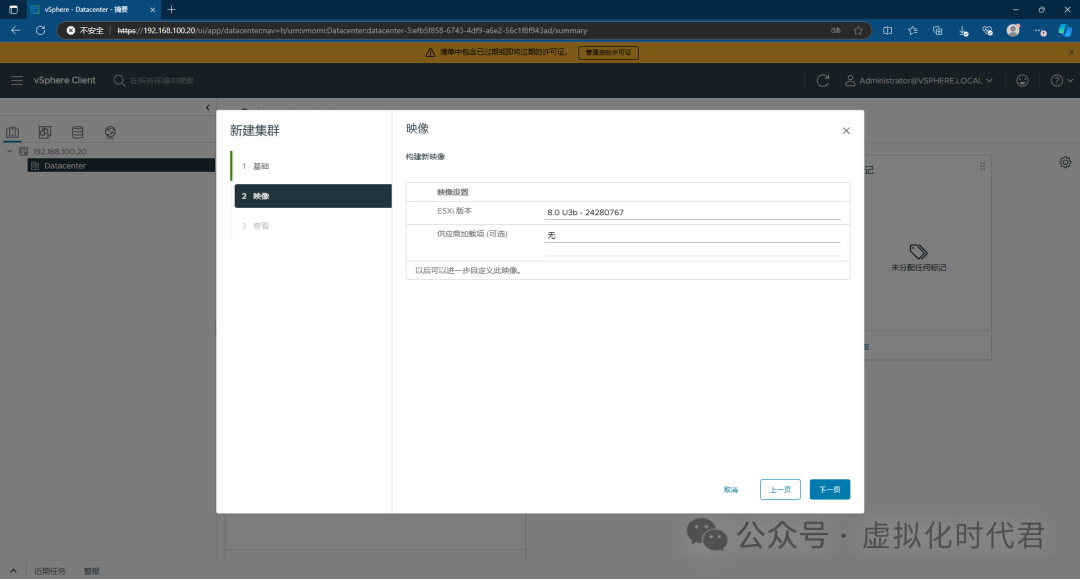Image resolution: width=1080 pixels, height=579 pixels.
Task: Dismiss the license warning banner
Action: [x=1071, y=52]
